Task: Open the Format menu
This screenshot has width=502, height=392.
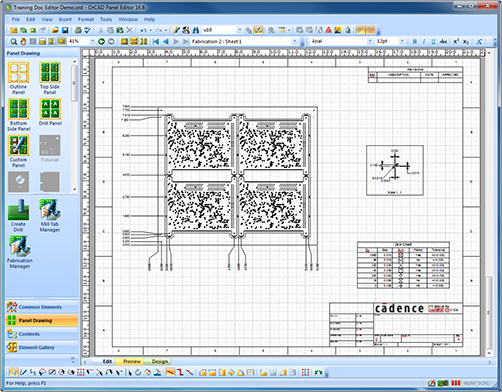Action: 86,19
